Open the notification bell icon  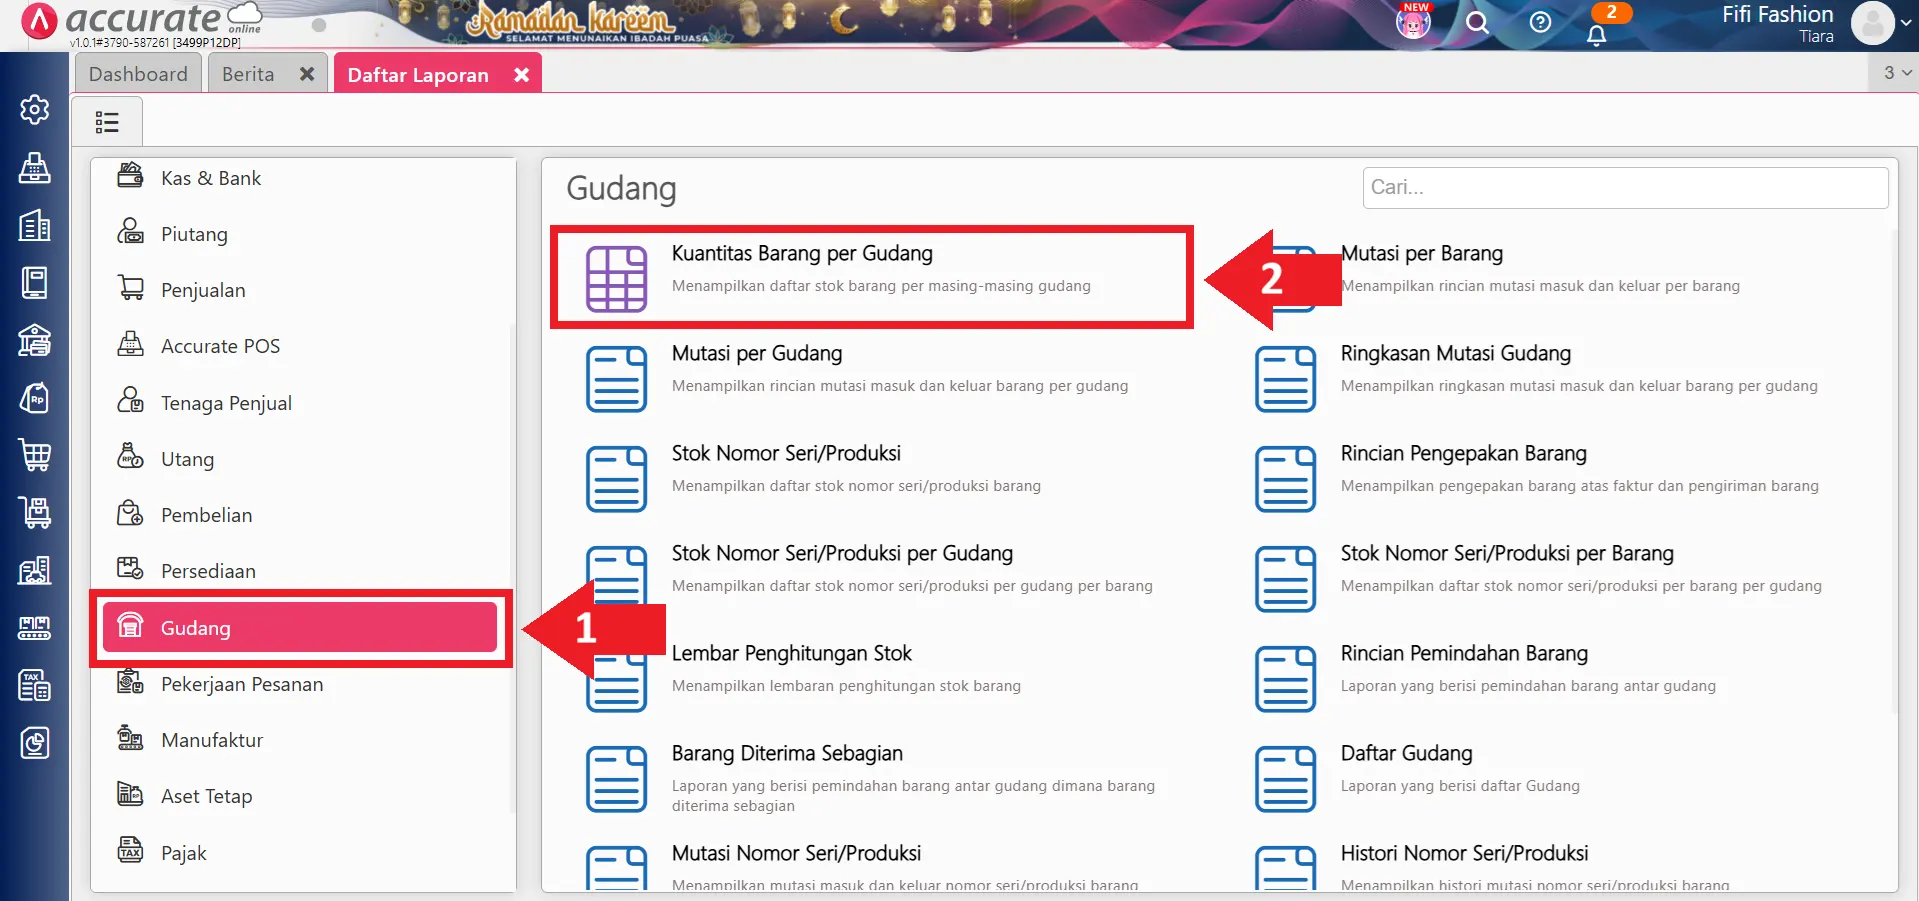pyautogui.click(x=1596, y=35)
